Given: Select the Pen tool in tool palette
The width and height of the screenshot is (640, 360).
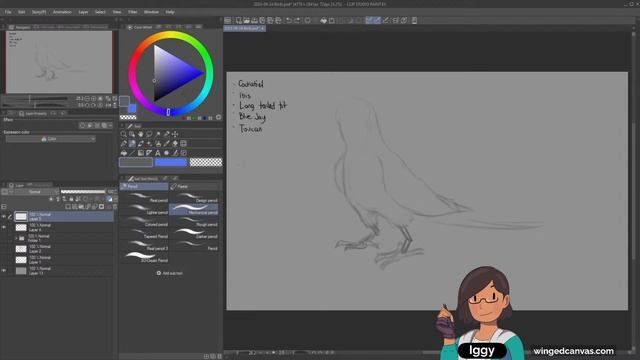Looking at the screenshot, I should (123, 143).
